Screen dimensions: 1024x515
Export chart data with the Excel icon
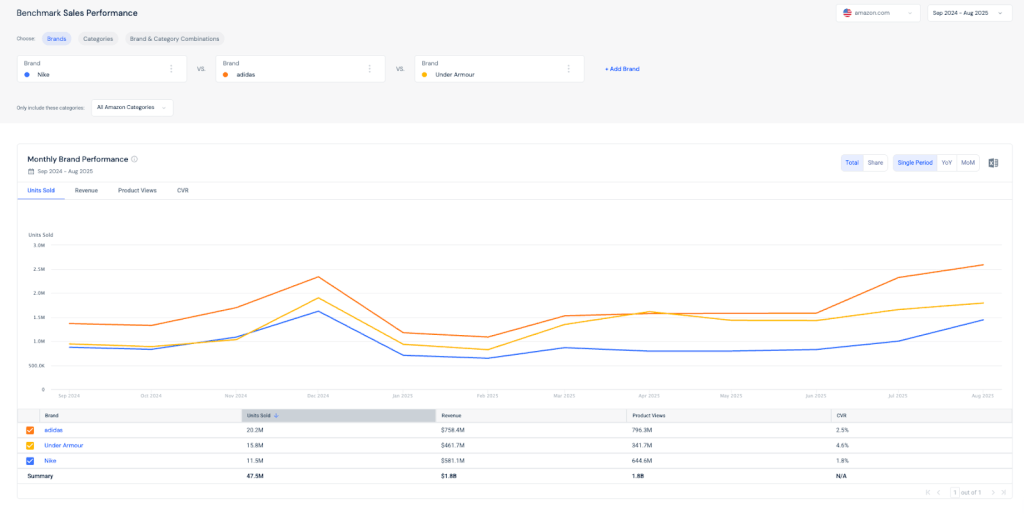pos(993,163)
